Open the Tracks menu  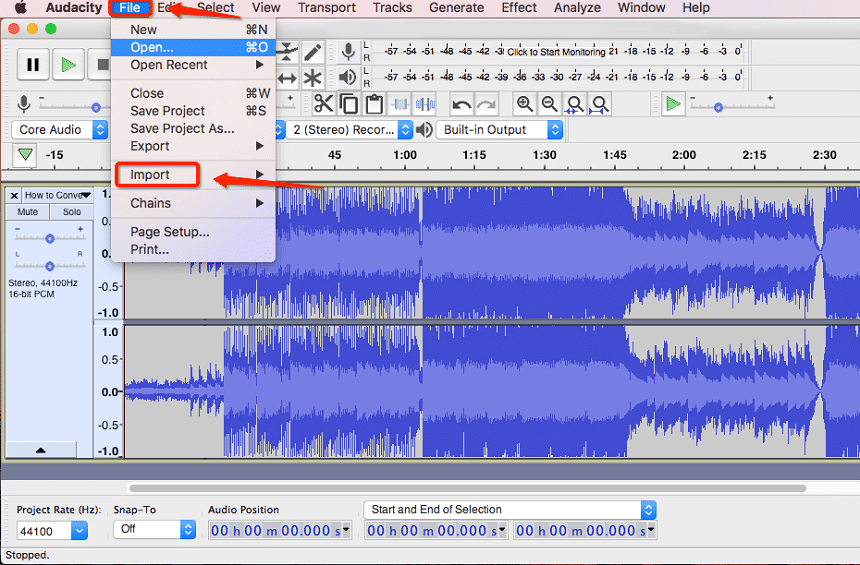tap(392, 7)
